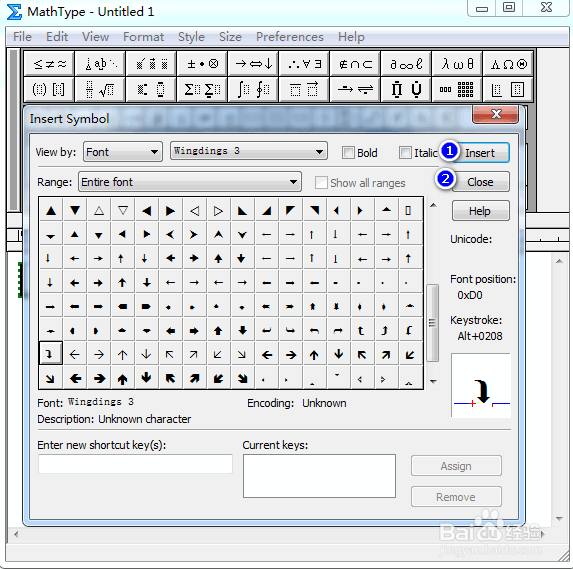Image resolution: width=573 pixels, height=570 pixels.
Task: Open the View by Font dropdown
Action: click(x=123, y=152)
